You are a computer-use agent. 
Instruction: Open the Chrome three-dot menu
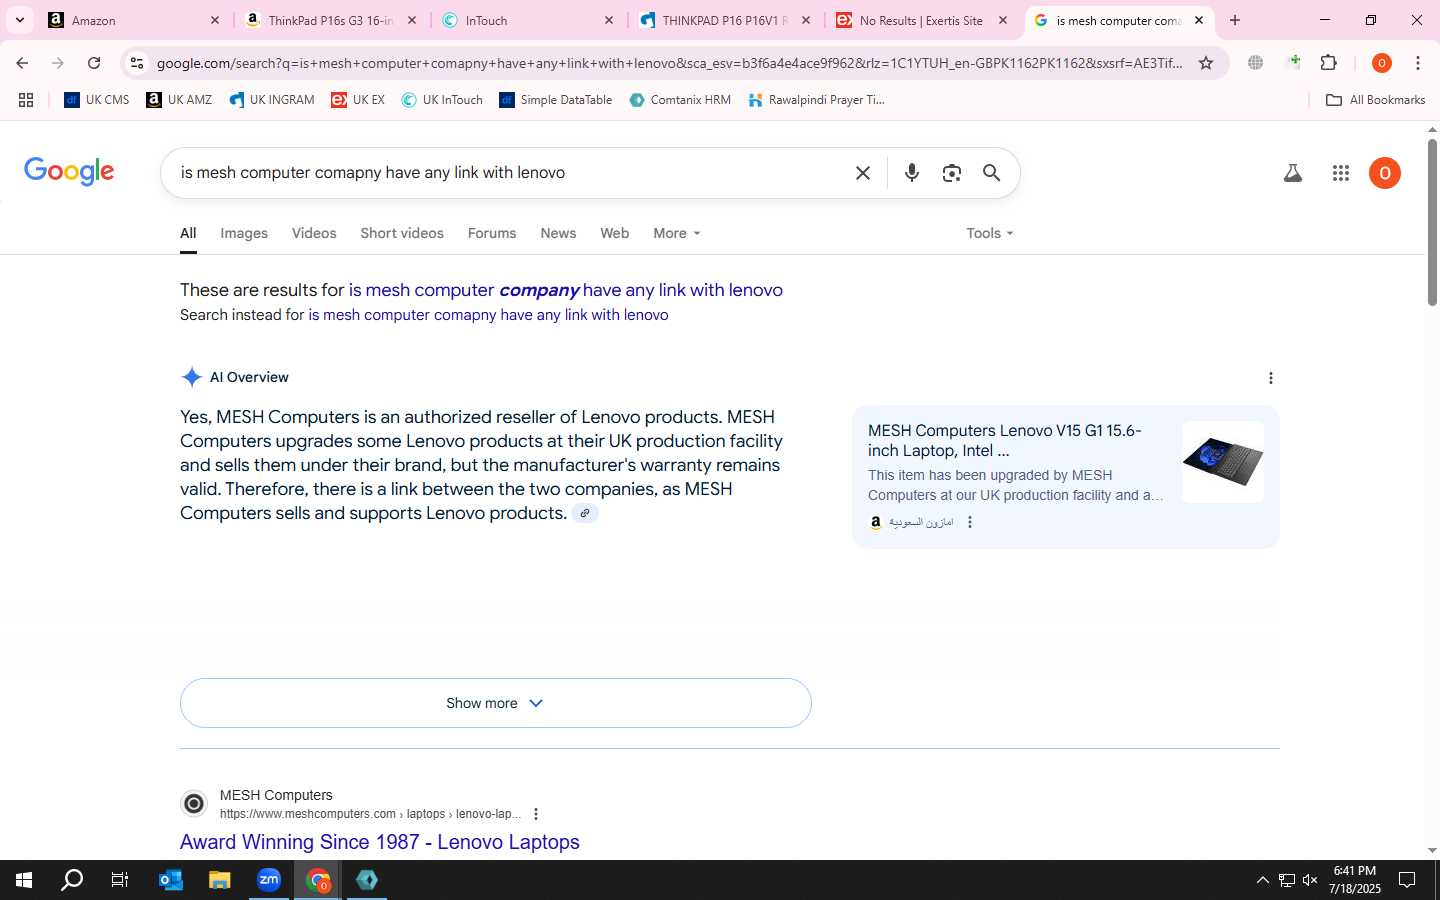(x=1418, y=63)
